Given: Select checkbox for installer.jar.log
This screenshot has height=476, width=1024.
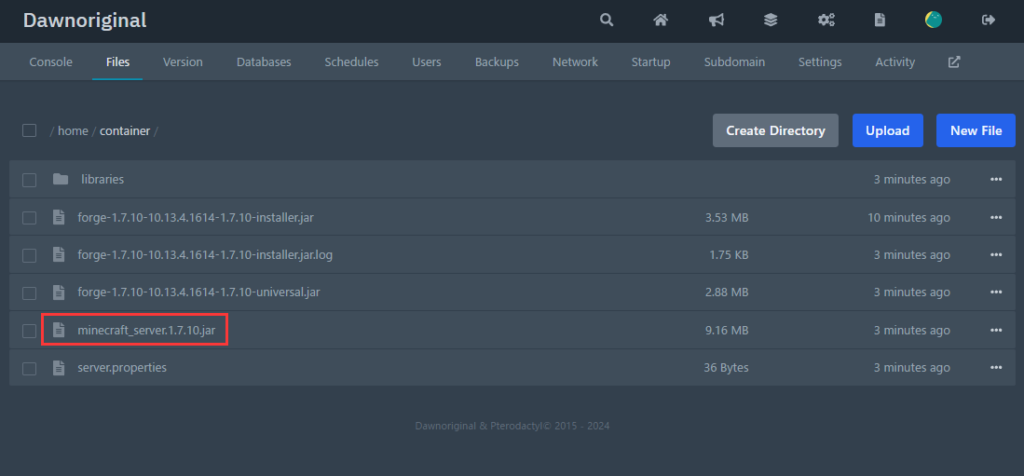Looking at the screenshot, I should point(29,256).
